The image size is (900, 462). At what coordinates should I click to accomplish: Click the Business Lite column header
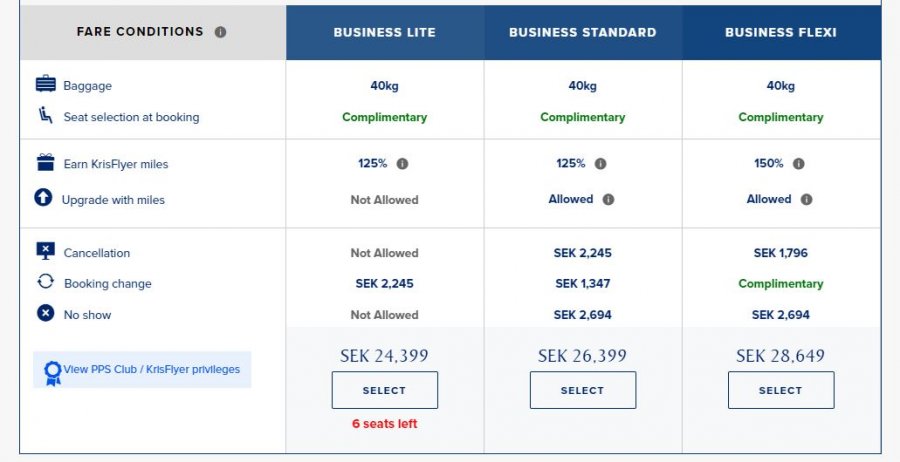coord(384,32)
